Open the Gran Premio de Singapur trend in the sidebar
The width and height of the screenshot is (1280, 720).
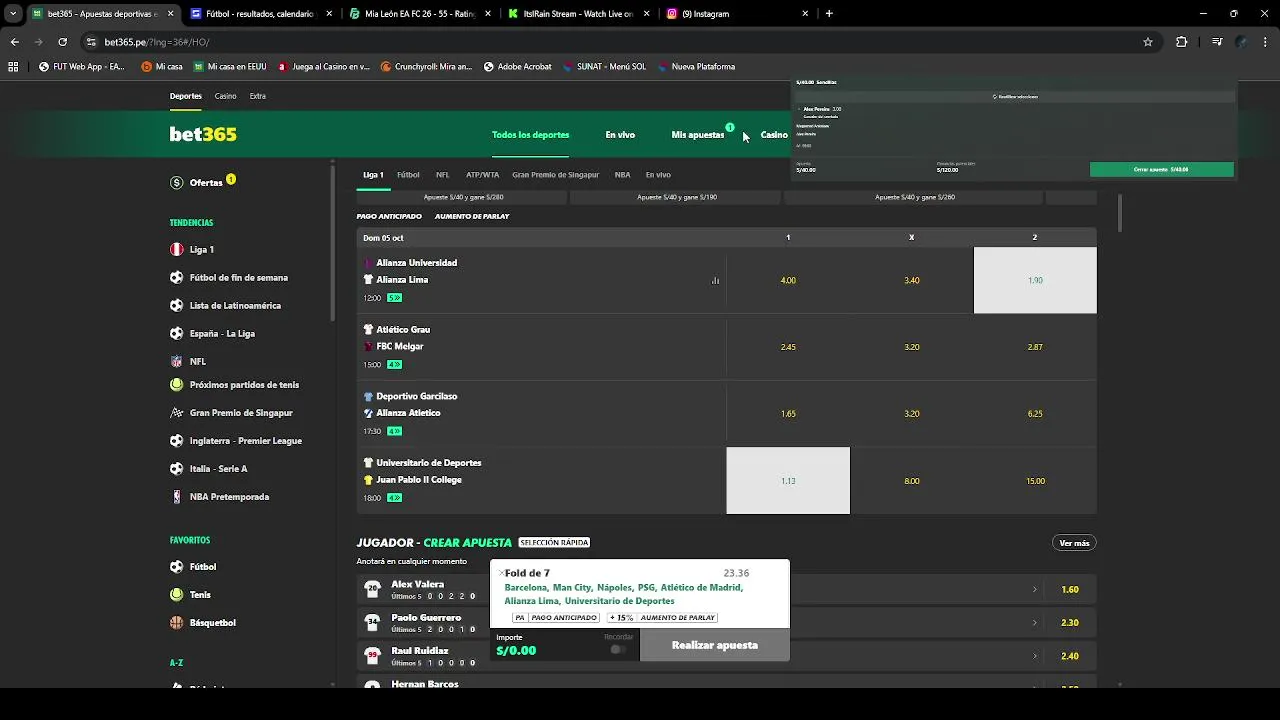click(x=241, y=413)
